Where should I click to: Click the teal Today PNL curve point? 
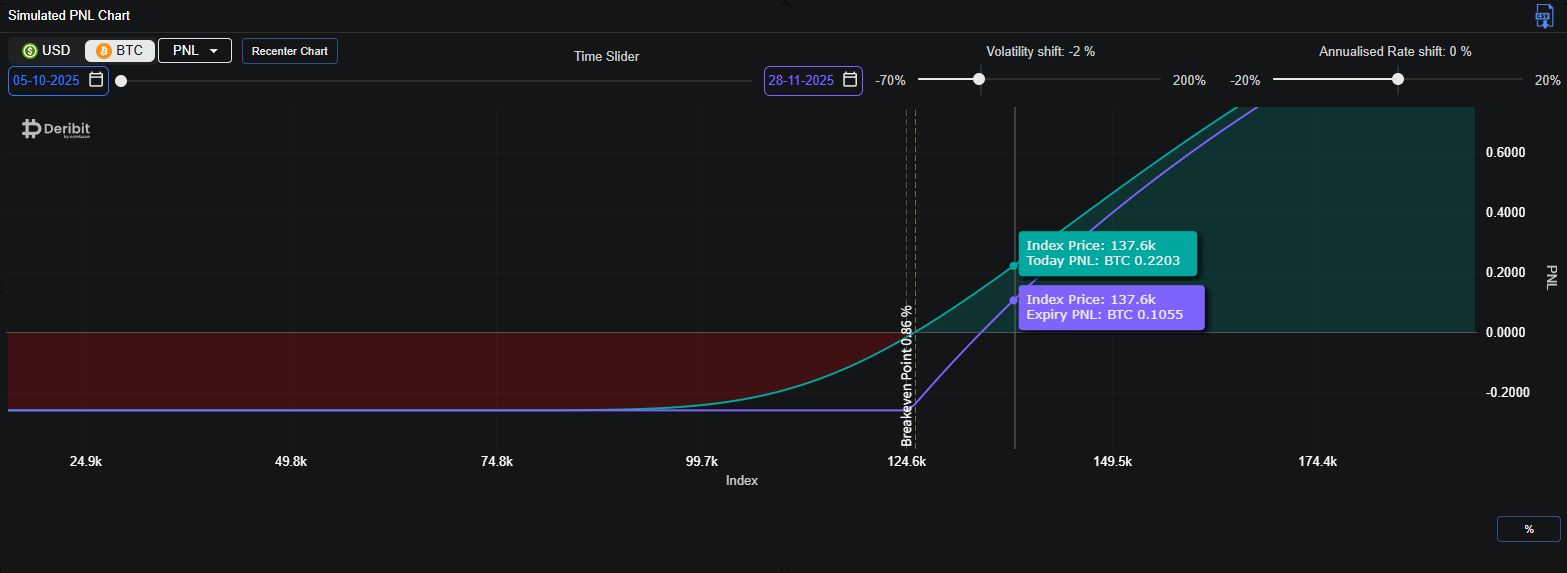coord(1014,266)
